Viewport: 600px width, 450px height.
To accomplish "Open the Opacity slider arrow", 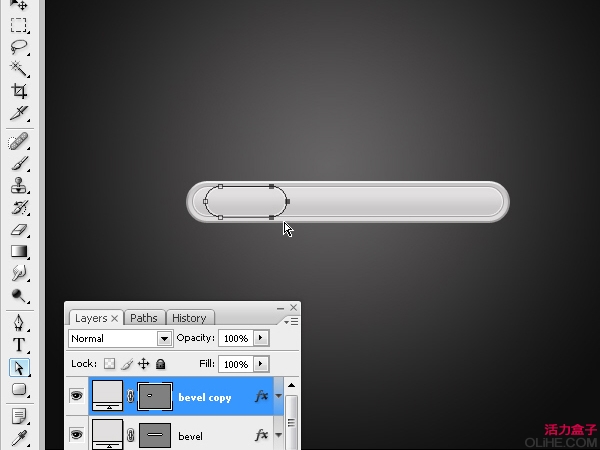I will coord(261,338).
